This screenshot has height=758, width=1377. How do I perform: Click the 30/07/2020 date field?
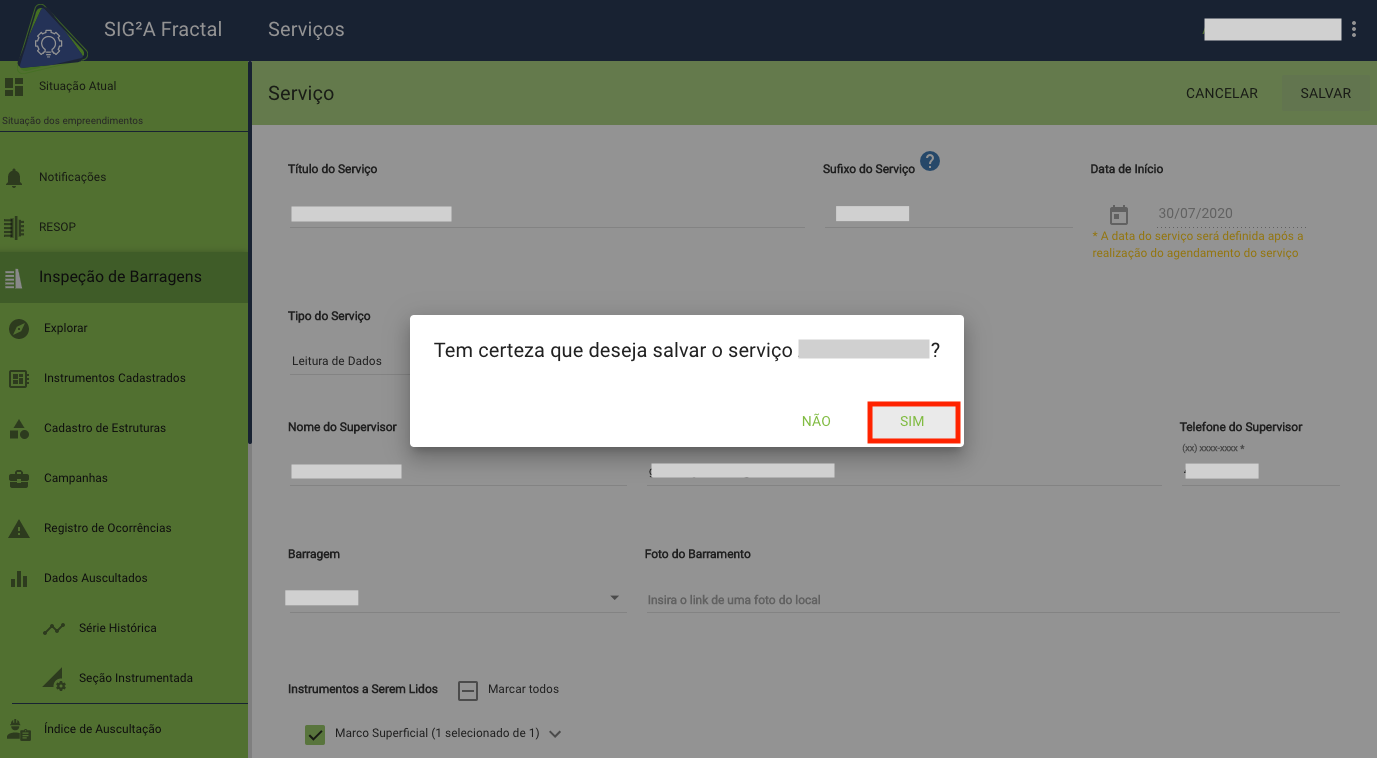coord(1231,213)
